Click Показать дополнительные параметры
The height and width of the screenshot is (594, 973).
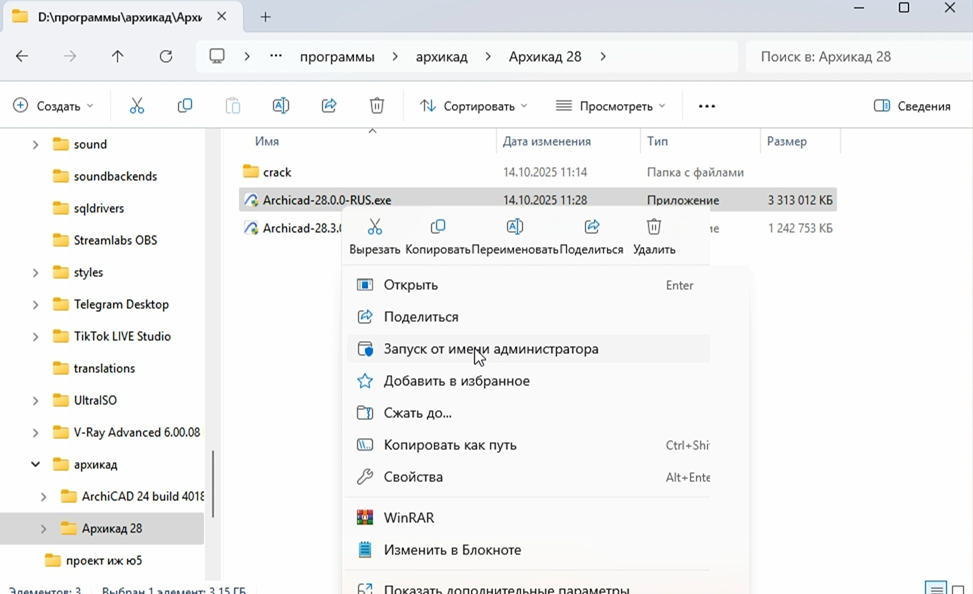click(x=528, y=588)
